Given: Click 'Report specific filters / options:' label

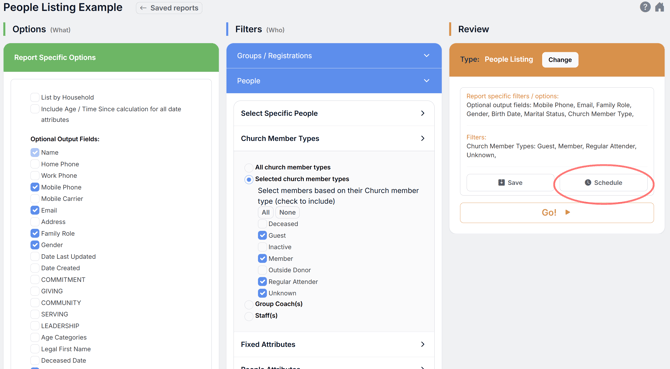Looking at the screenshot, I should [512, 96].
